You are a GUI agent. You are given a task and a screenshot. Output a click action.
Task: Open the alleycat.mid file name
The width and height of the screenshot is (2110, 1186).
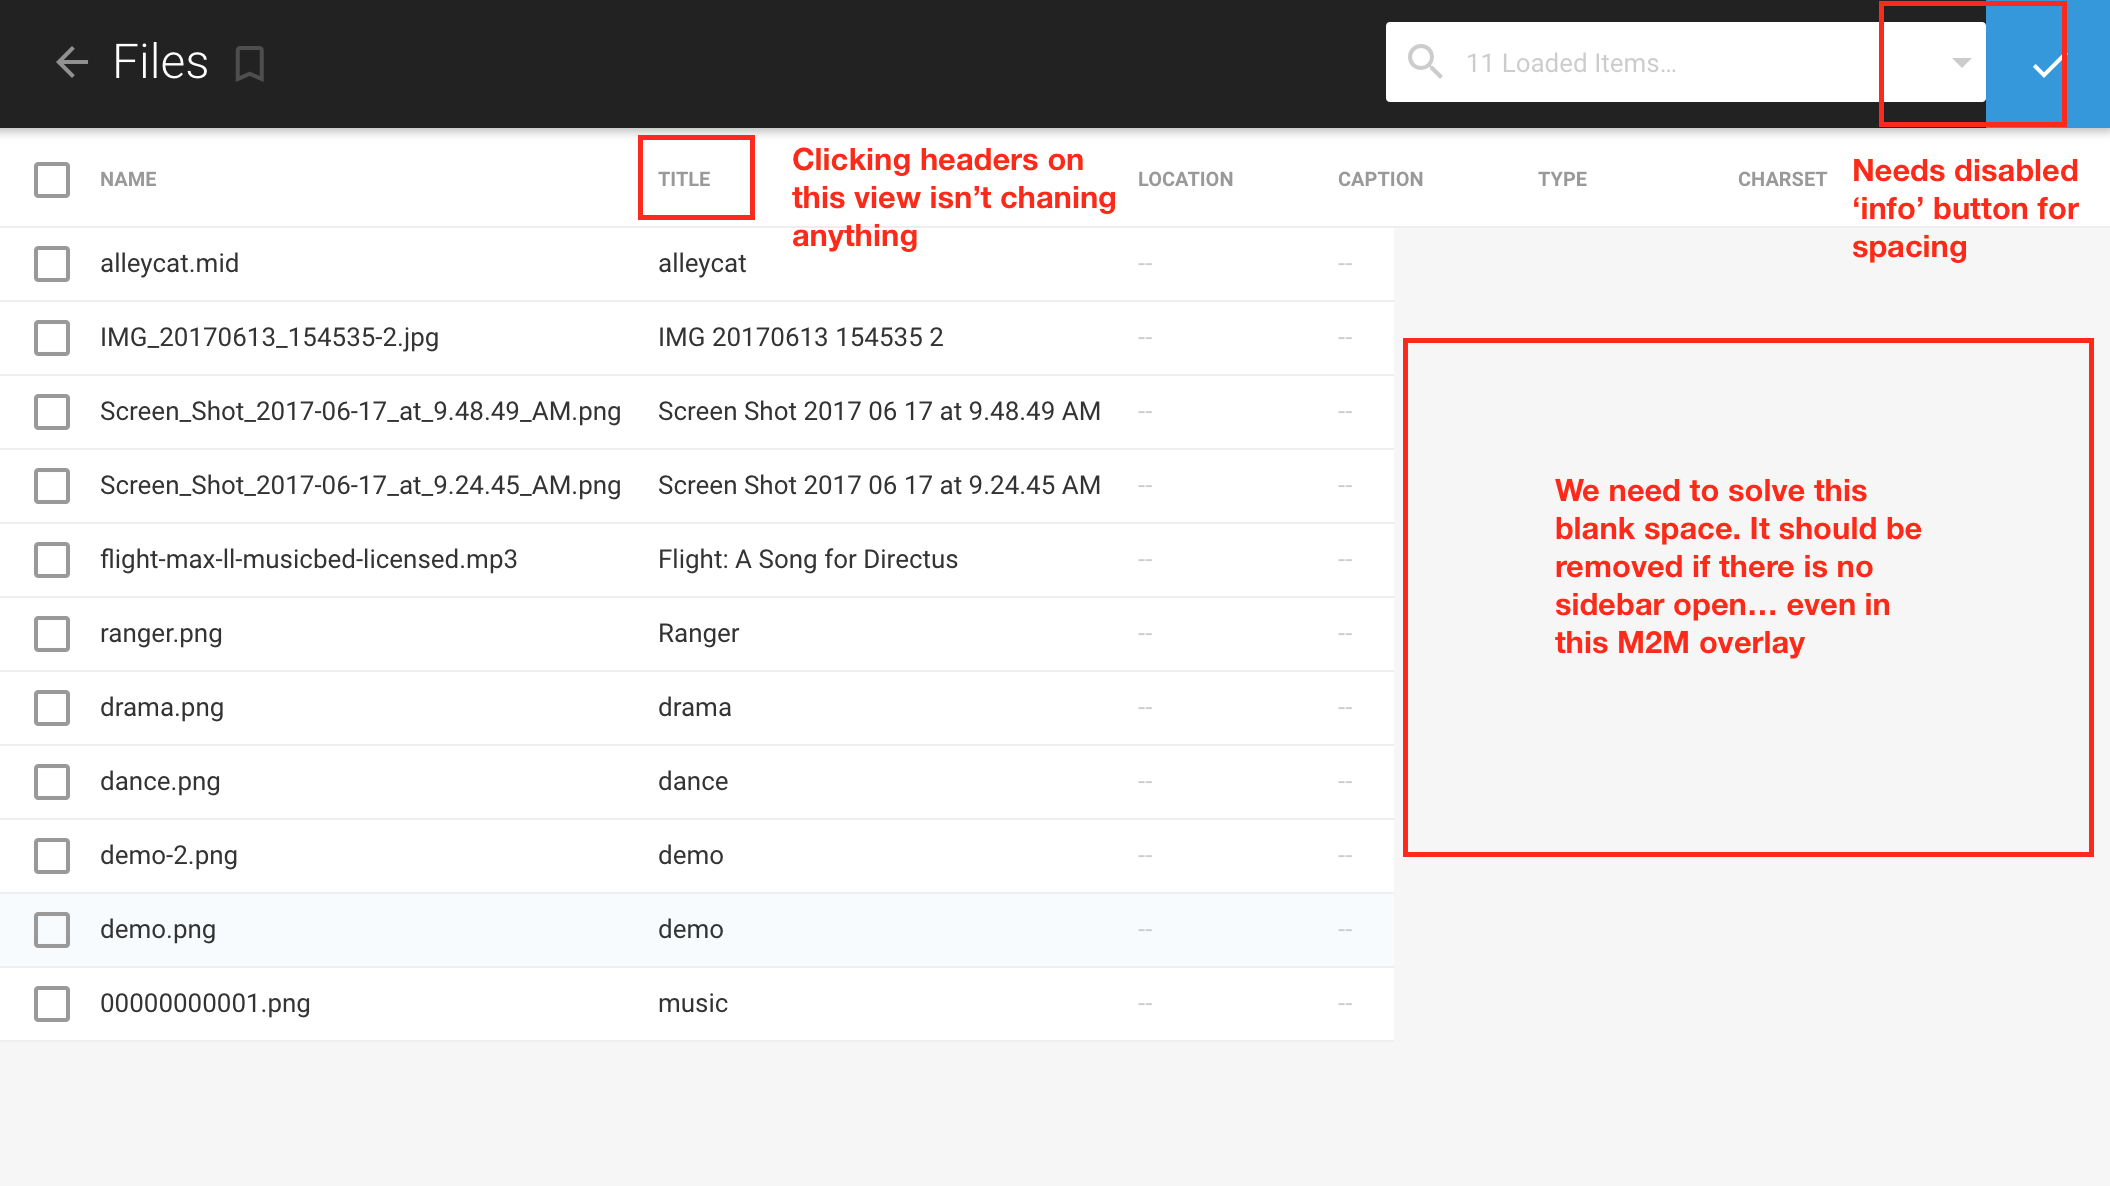coord(169,263)
